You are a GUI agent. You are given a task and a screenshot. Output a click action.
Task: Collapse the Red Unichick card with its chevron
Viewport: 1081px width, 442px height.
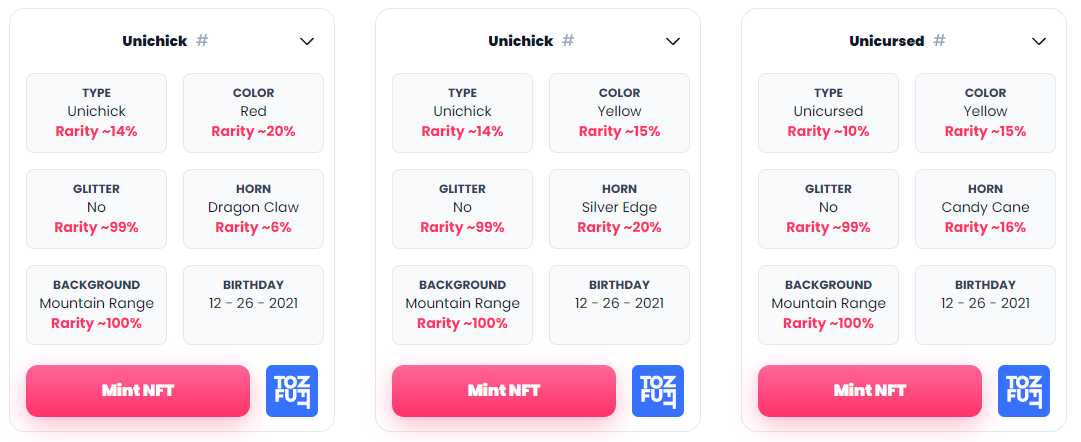(307, 41)
